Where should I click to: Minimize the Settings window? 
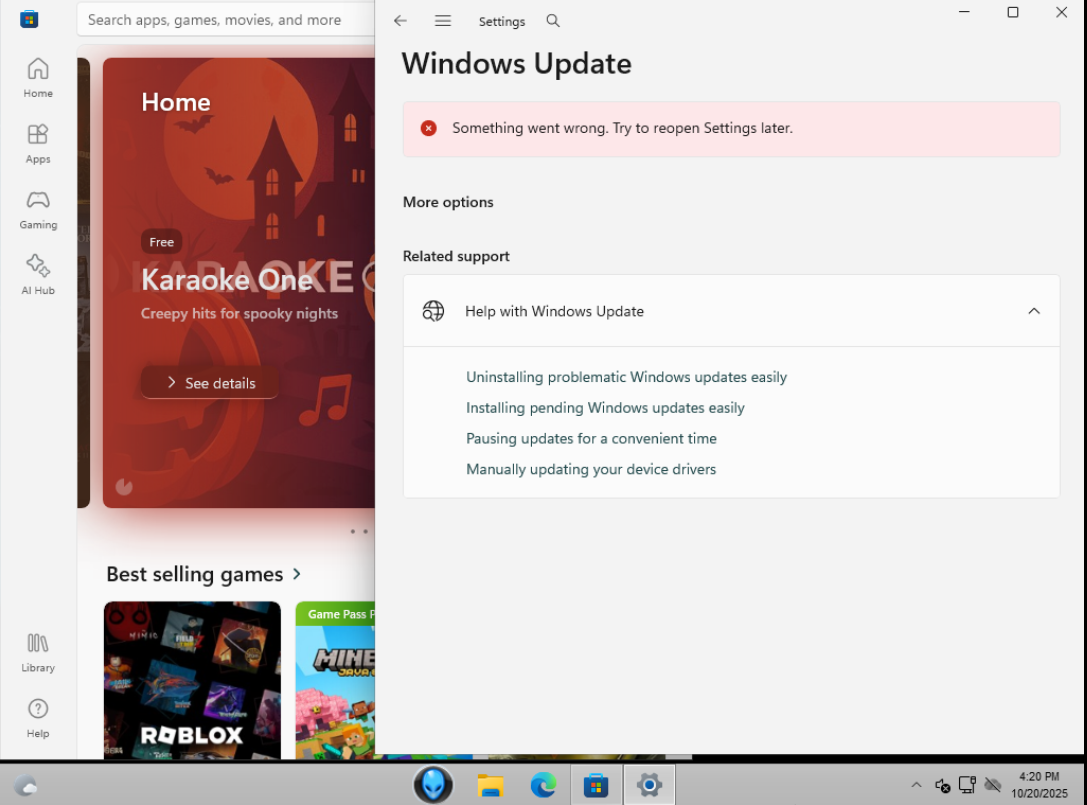coord(964,12)
